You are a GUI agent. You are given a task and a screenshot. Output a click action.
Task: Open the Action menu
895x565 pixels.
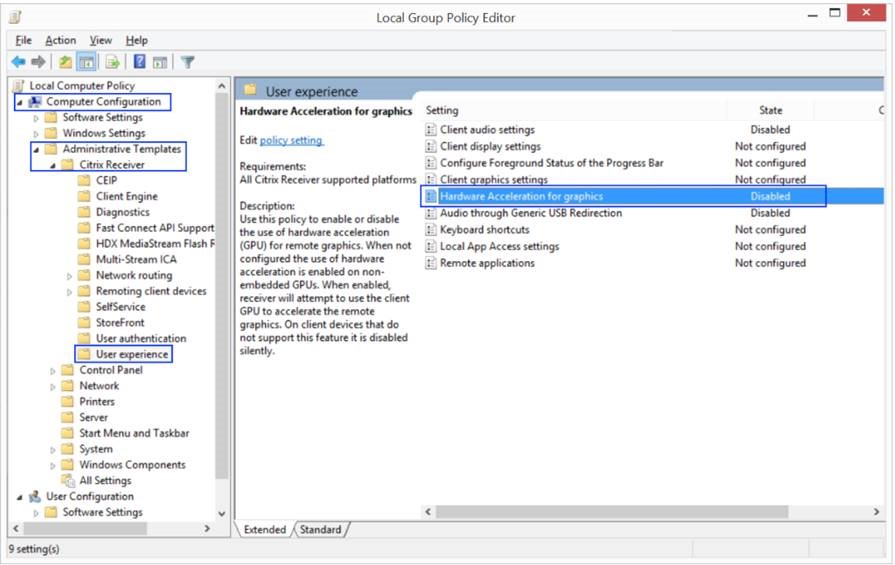(61, 41)
